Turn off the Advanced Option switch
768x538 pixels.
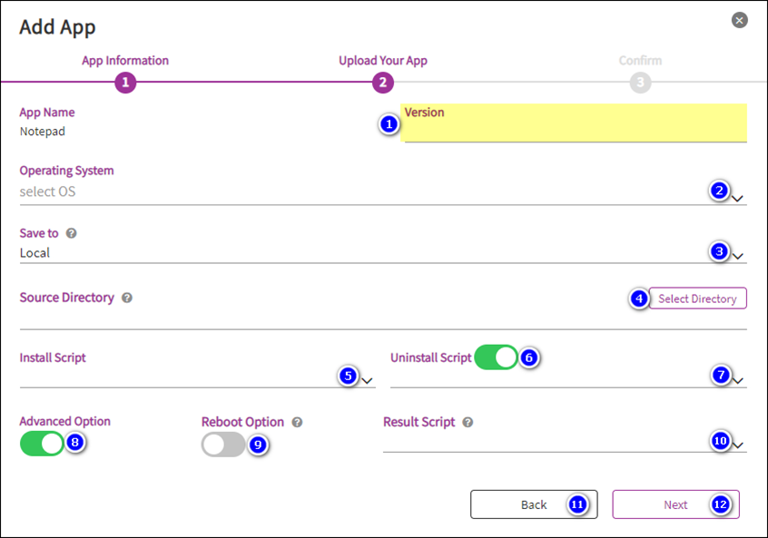[x=41, y=443]
